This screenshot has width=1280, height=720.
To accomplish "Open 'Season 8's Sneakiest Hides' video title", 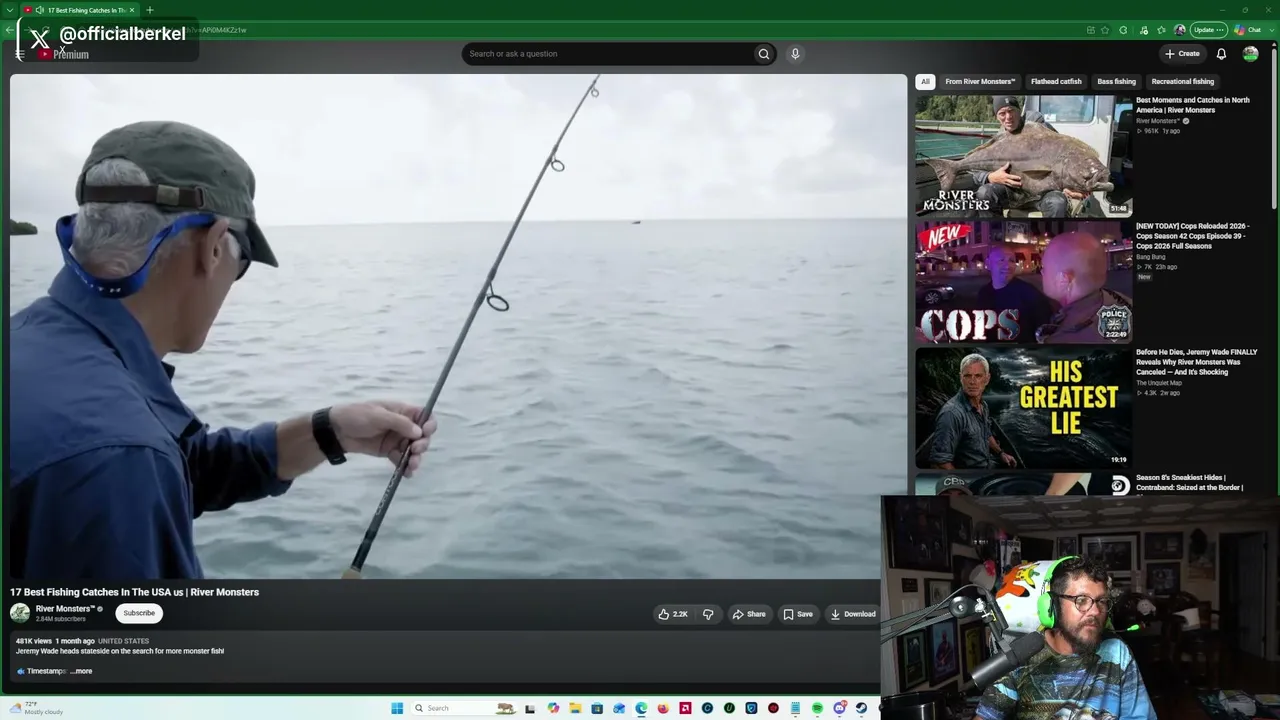I will pos(1189,483).
